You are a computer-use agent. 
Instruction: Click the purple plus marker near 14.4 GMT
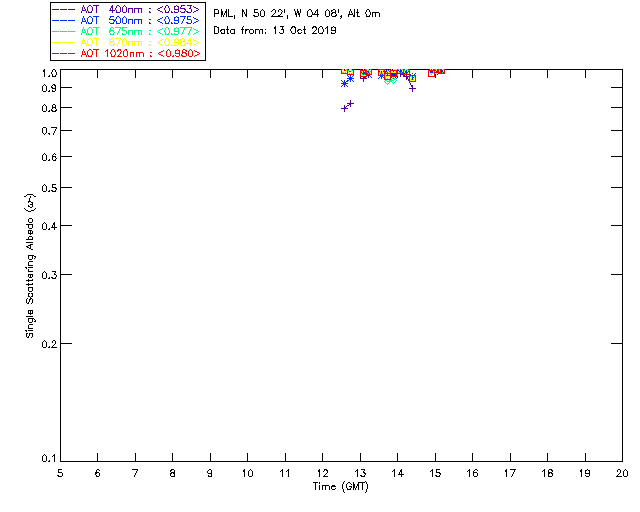point(412,88)
